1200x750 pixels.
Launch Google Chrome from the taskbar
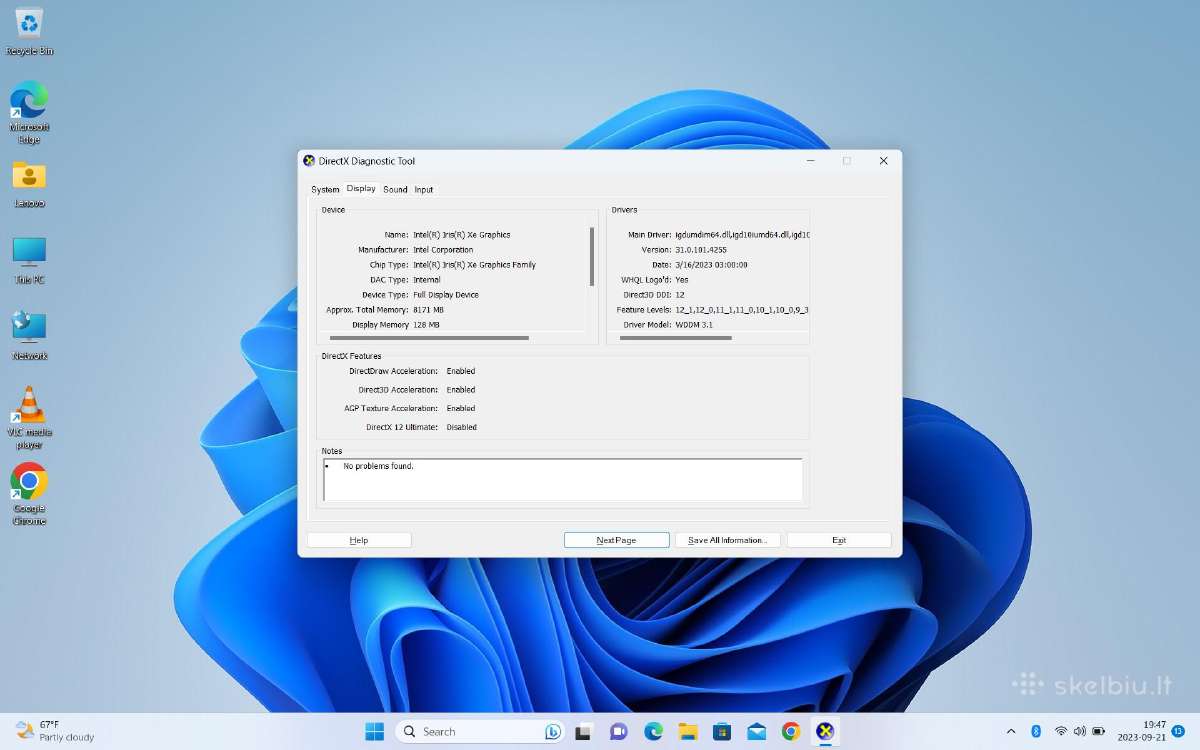click(791, 731)
